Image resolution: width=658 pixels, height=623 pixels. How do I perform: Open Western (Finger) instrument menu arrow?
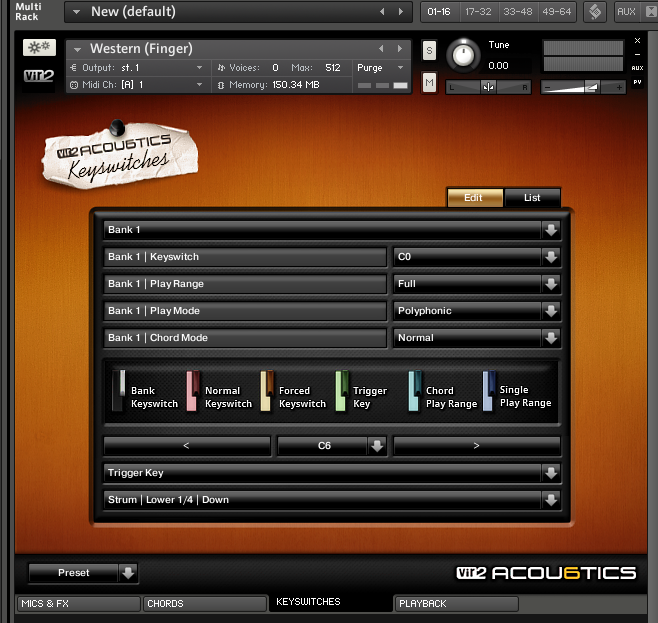coord(77,50)
